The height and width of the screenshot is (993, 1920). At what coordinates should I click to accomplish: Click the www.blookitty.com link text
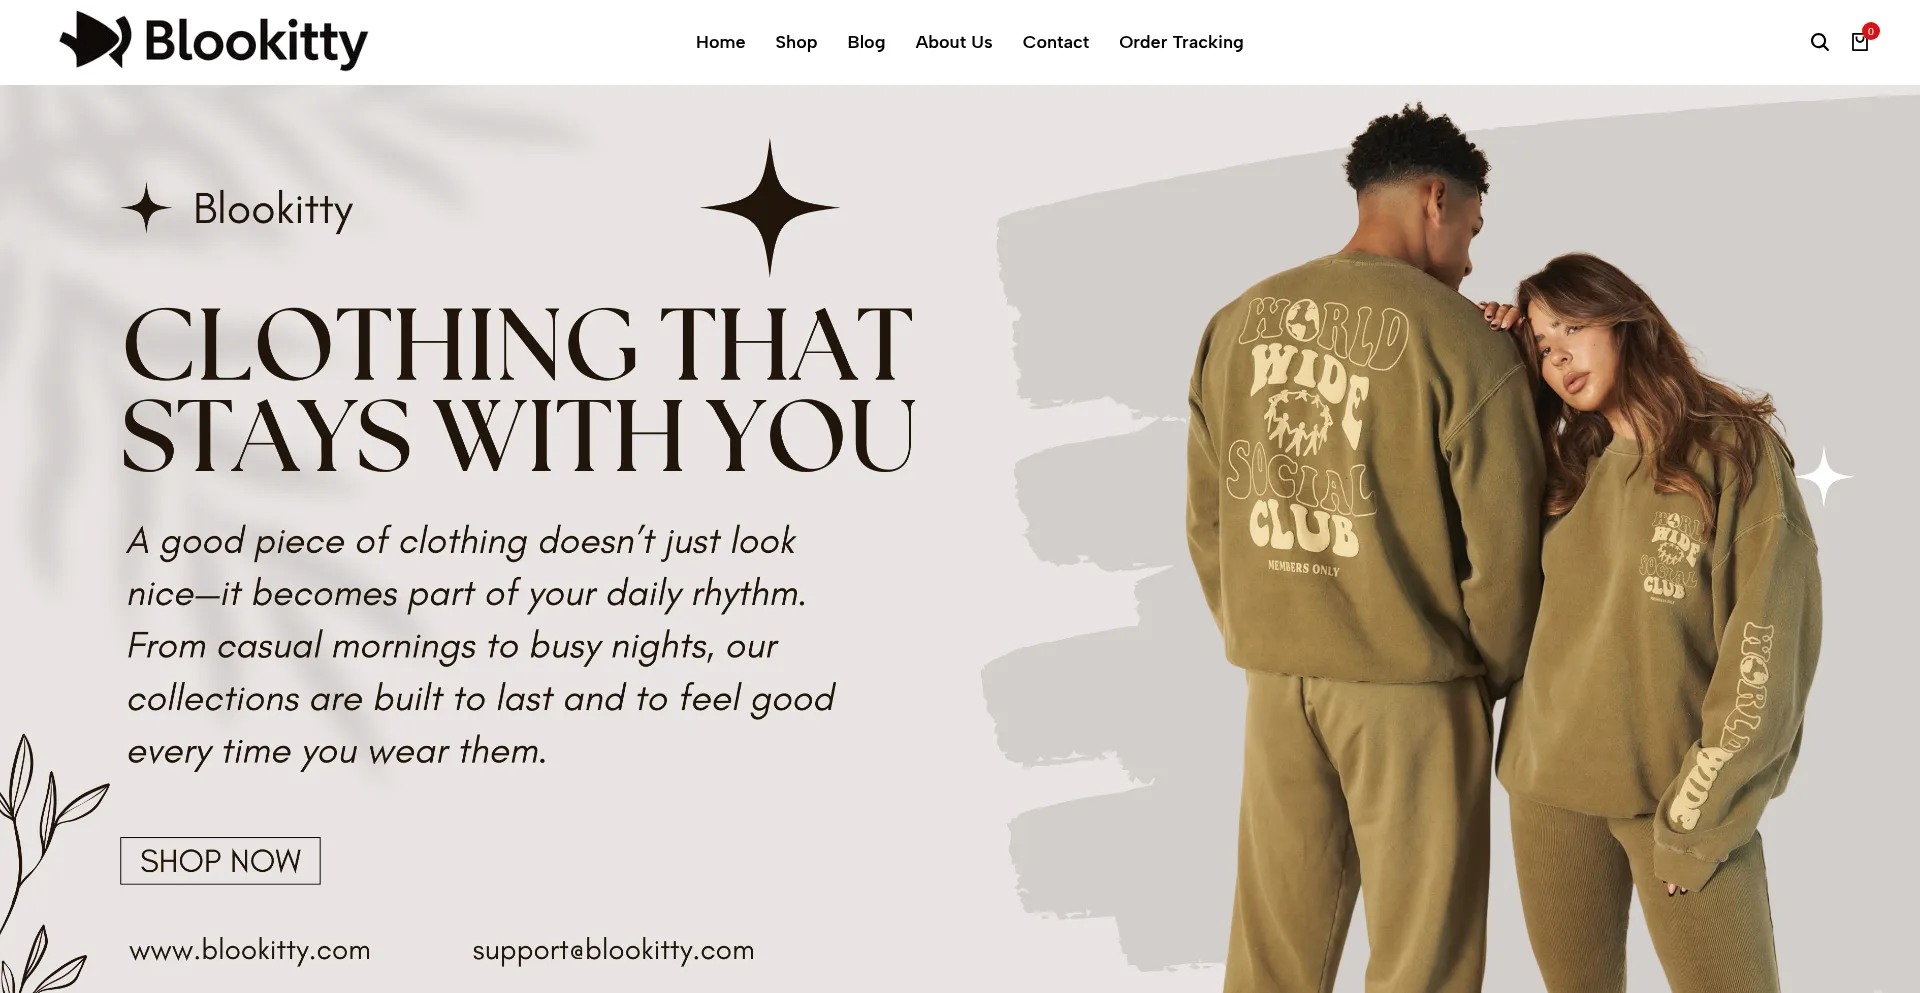[x=250, y=950]
